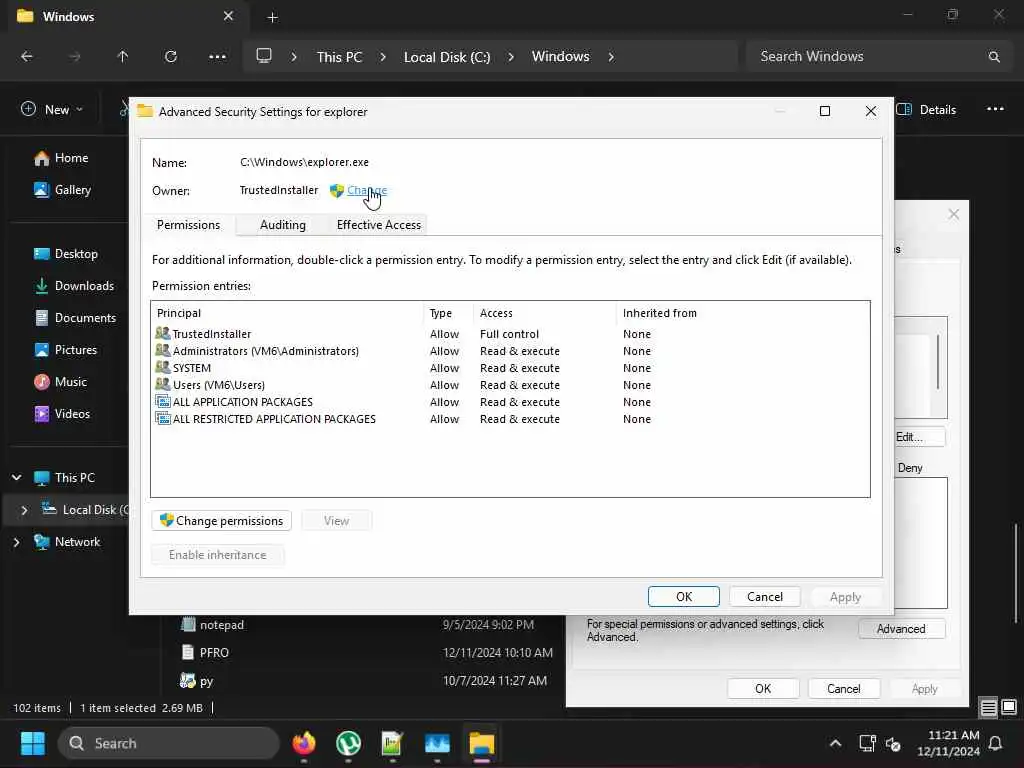Switch to large thumbnails view icon
This screenshot has width=1024, height=768.
[1009, 707]
